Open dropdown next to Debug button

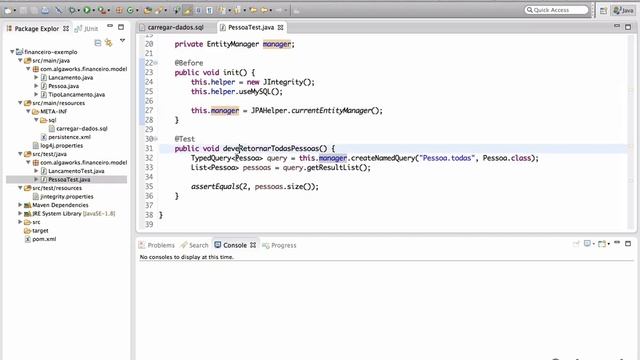pyautogui.click(x=79, y=11)
